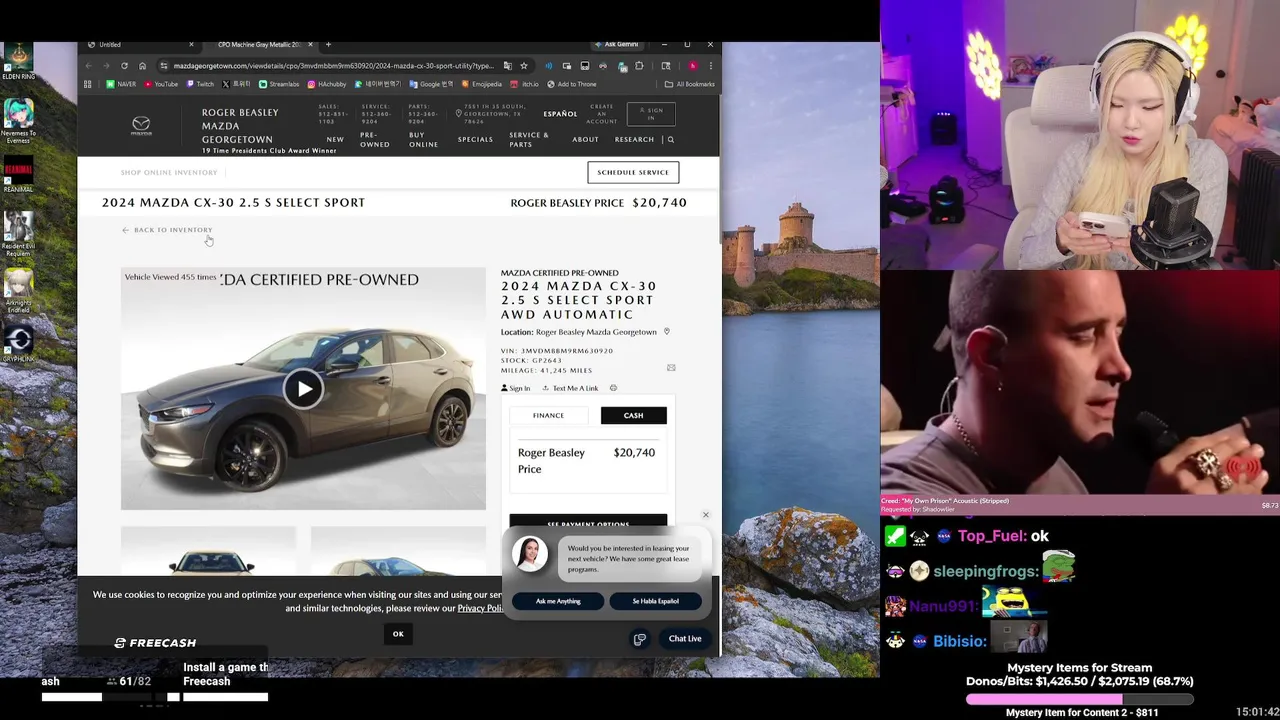Open the Neverness To Everness desktop icon

coord(18,120)
